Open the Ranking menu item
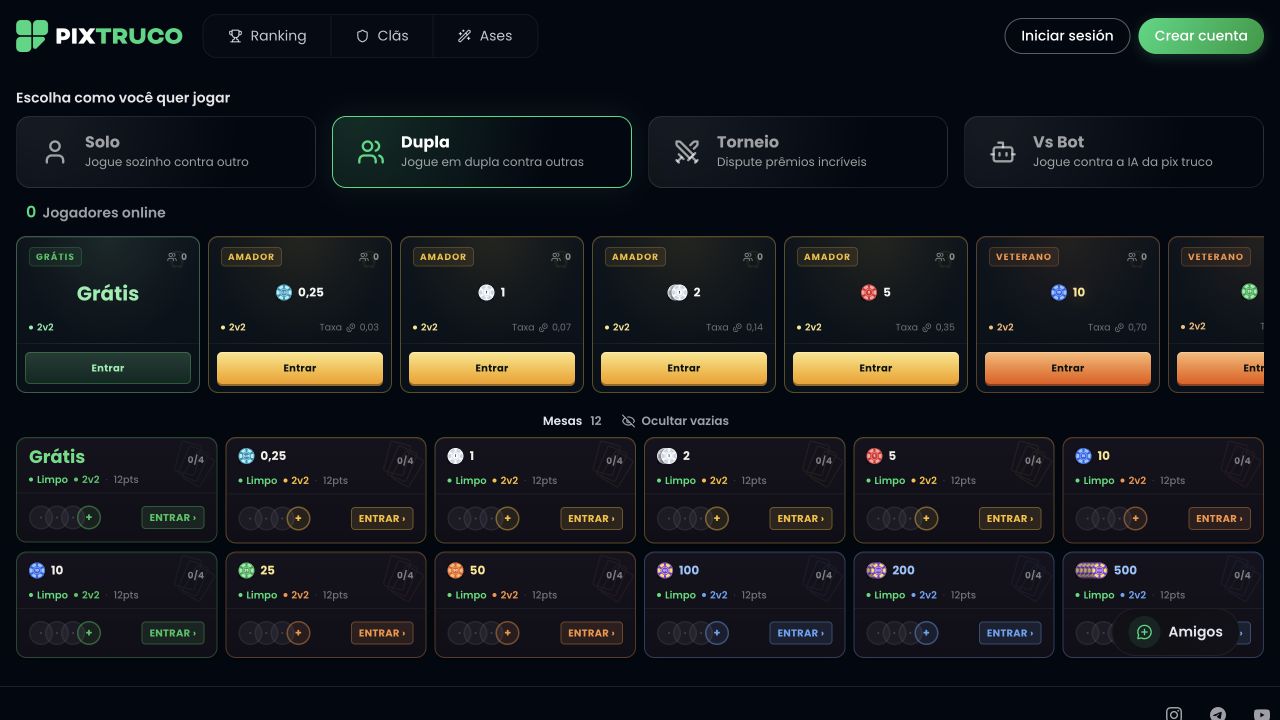Image resolution: width=1280 pixels, height=720 pixels. pos(267,36)
